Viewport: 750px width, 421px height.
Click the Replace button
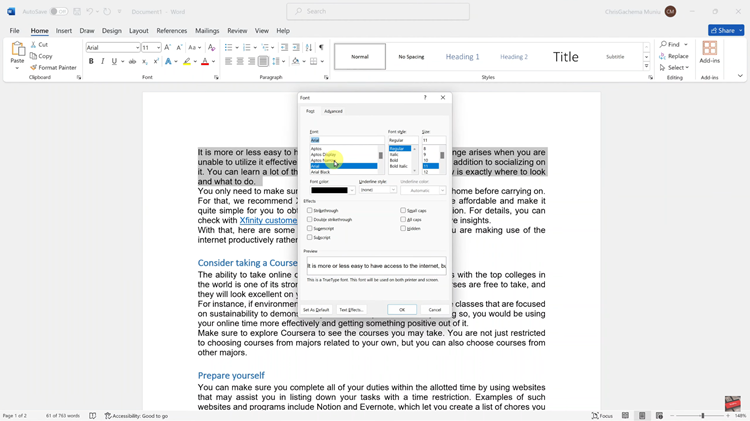coord(674,56)
